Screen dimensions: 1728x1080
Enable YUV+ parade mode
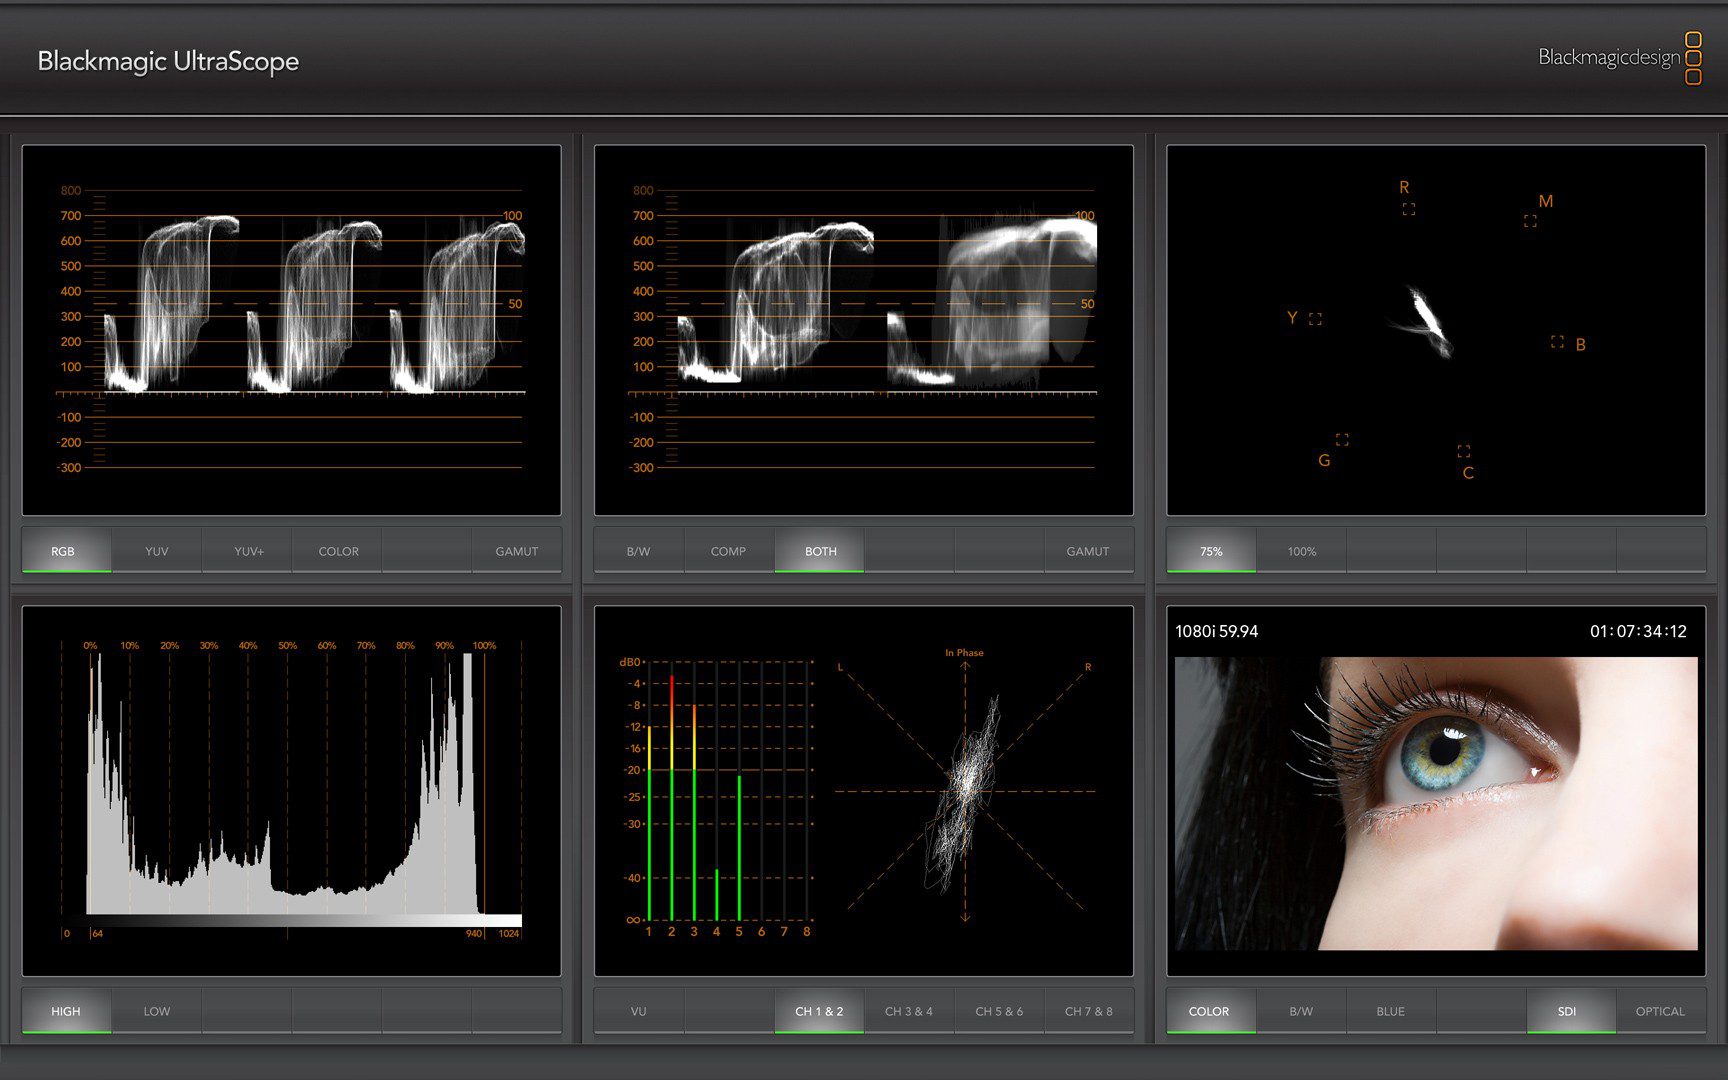click(x=248, y=551)
